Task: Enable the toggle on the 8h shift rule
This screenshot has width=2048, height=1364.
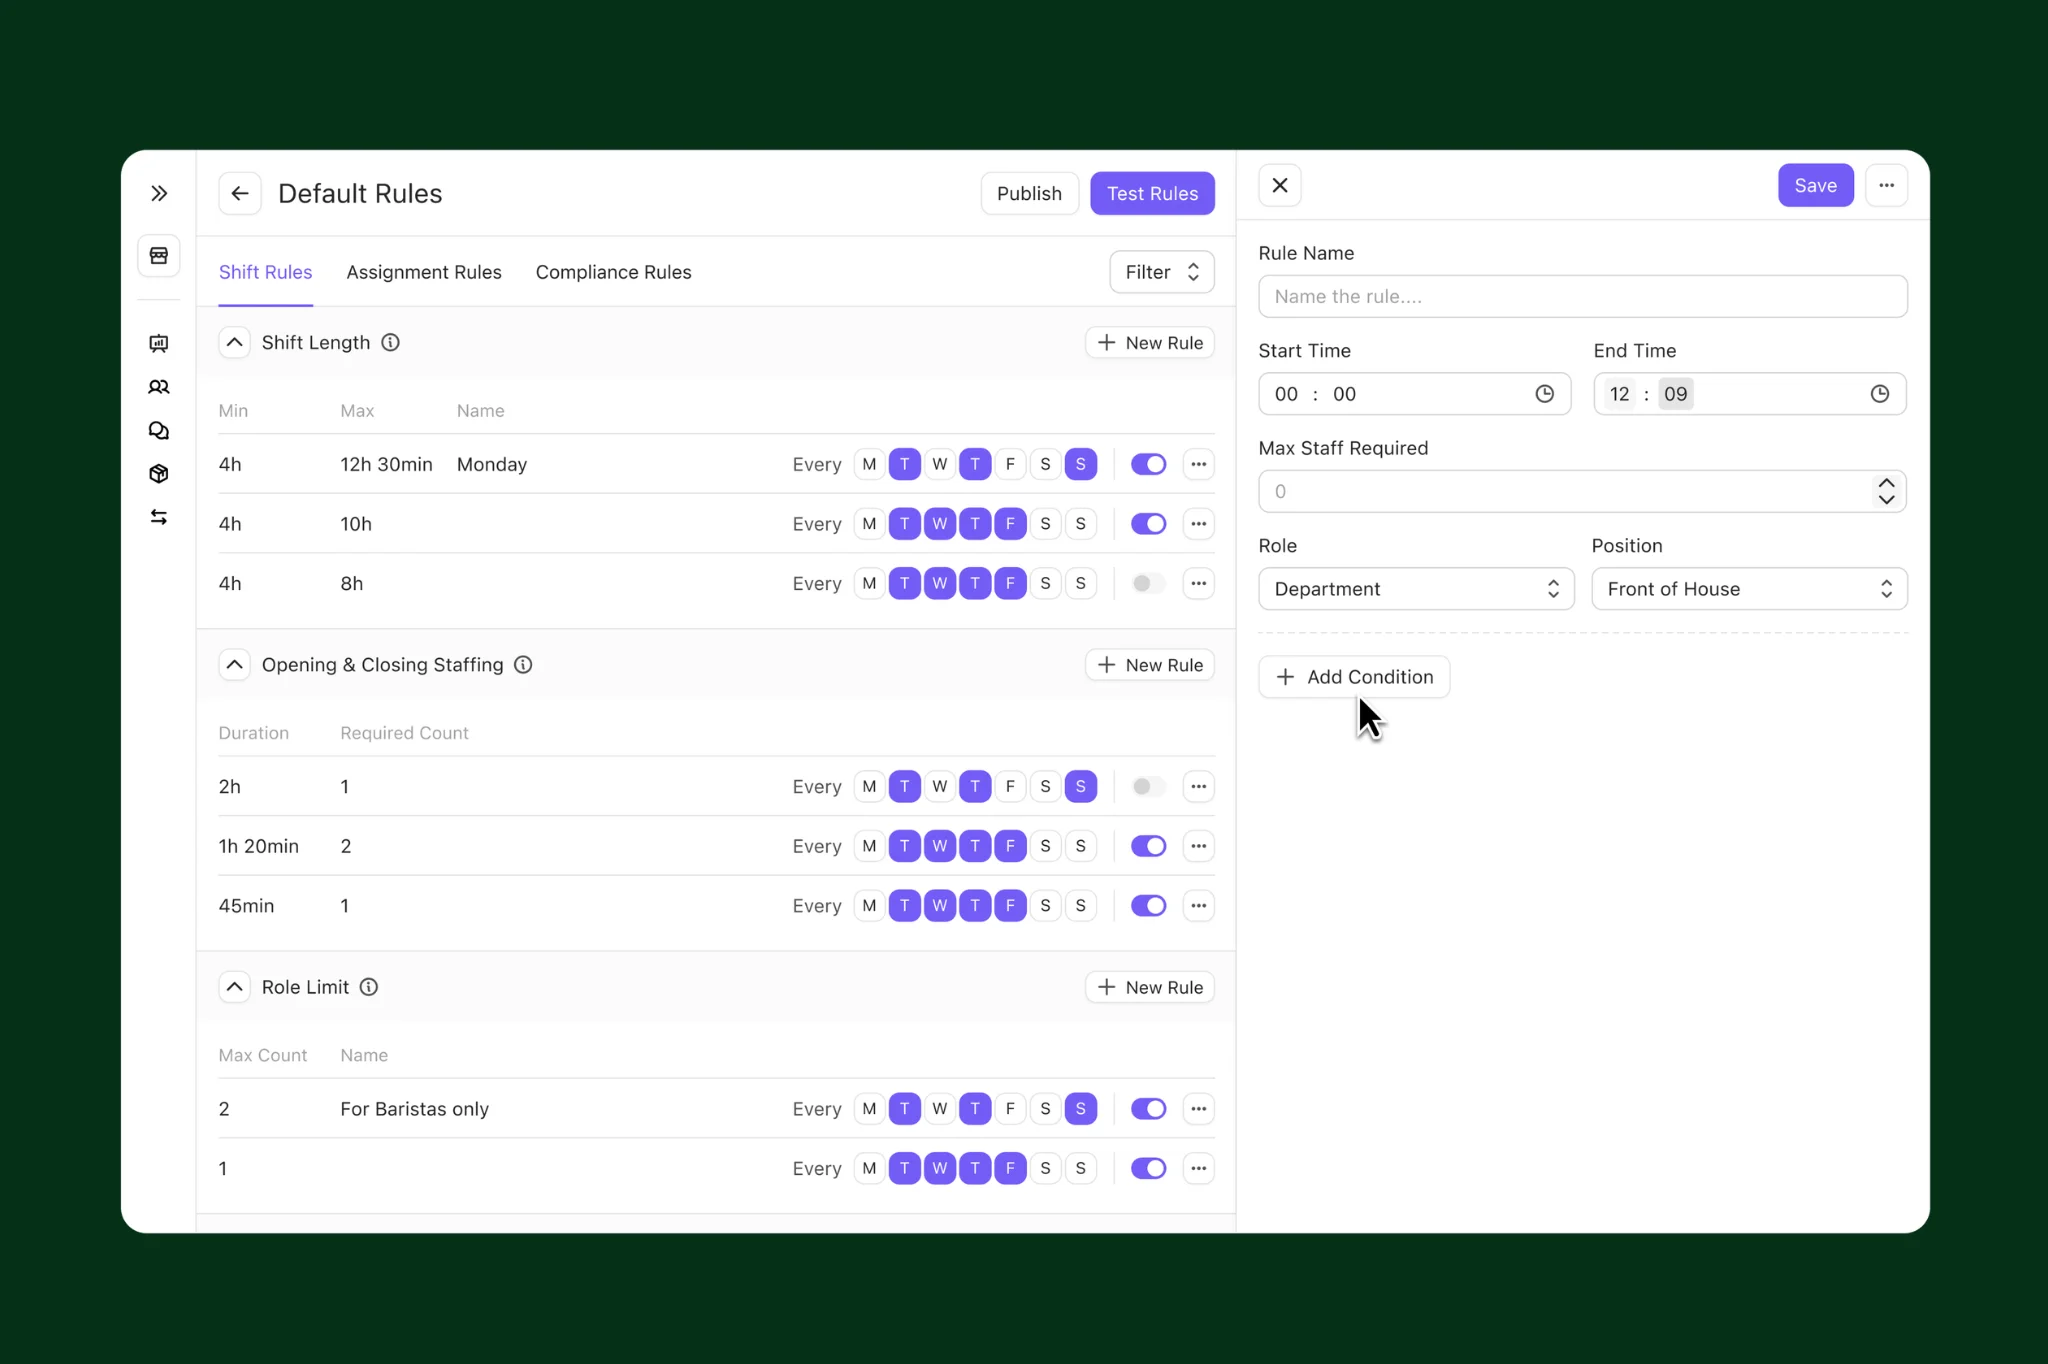Action: 1147,583
